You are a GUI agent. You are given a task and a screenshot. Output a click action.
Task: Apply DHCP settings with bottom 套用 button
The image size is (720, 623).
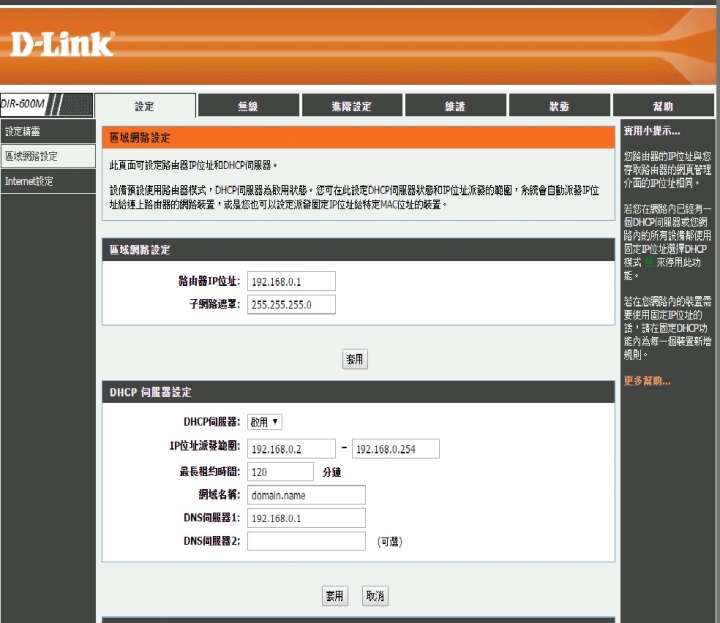click(x=335, y=596)
